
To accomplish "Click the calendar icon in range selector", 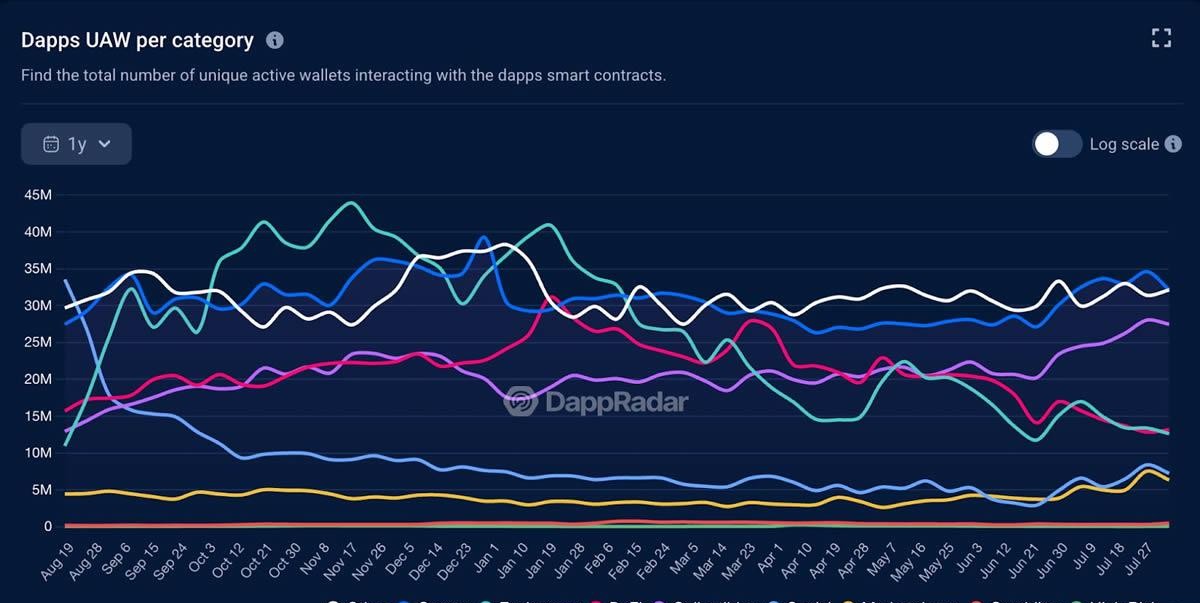I will click(x=51, y=144).
